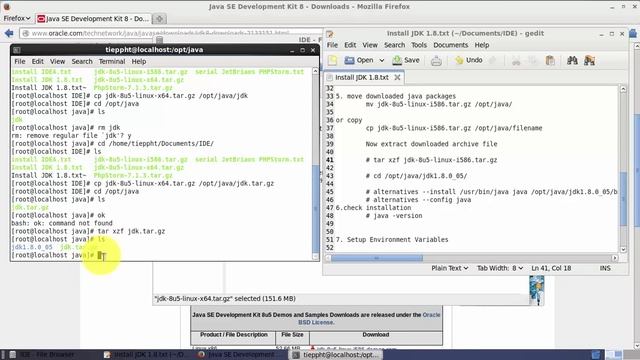Open terminal View menu

(x=58, y=62)
